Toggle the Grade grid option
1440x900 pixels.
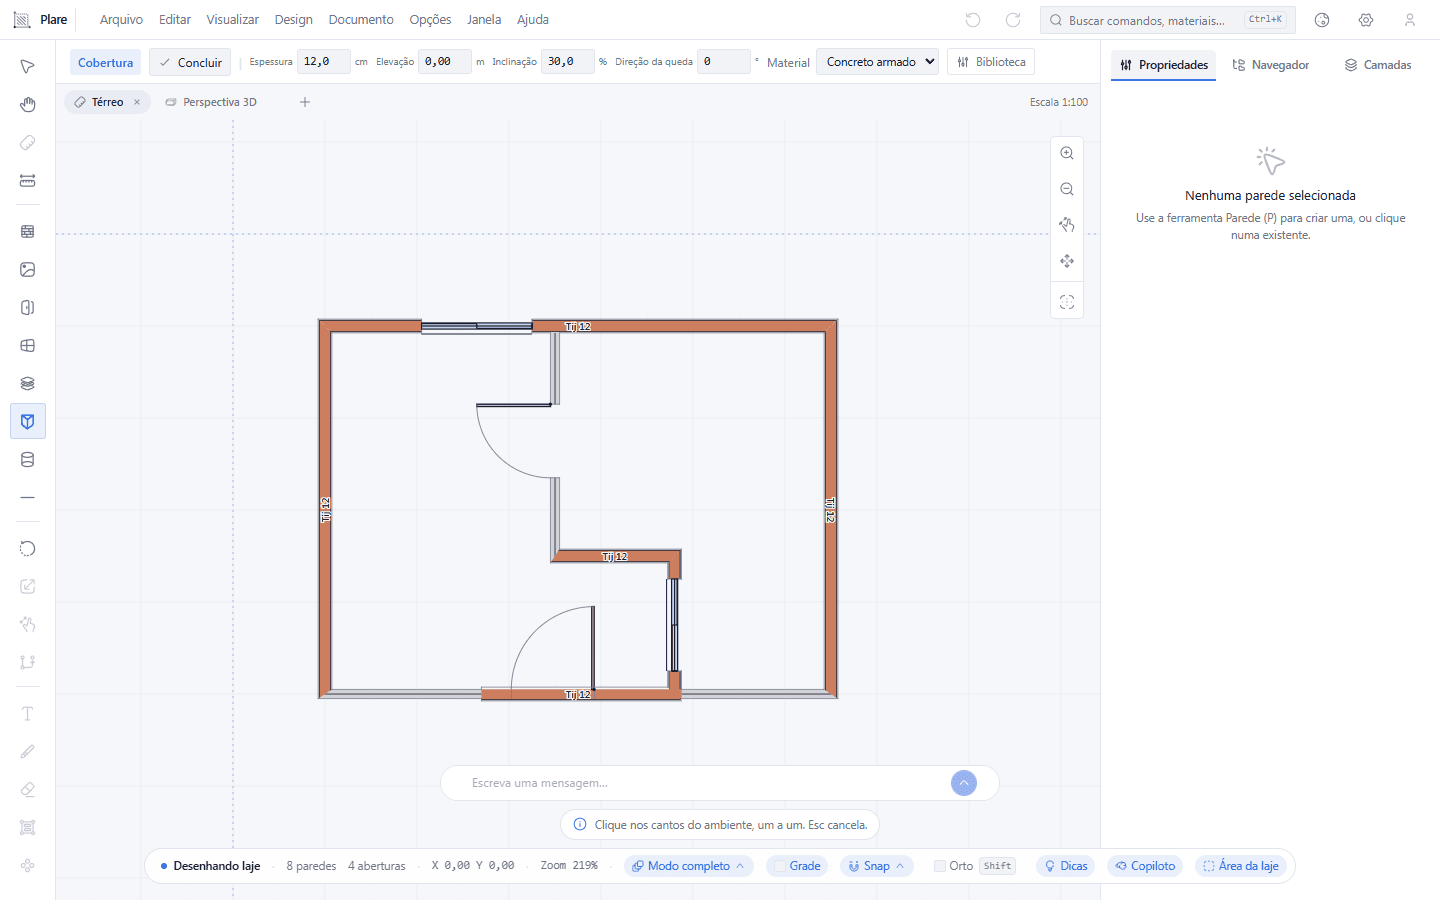pyautogui.click(x=797, y=866)
